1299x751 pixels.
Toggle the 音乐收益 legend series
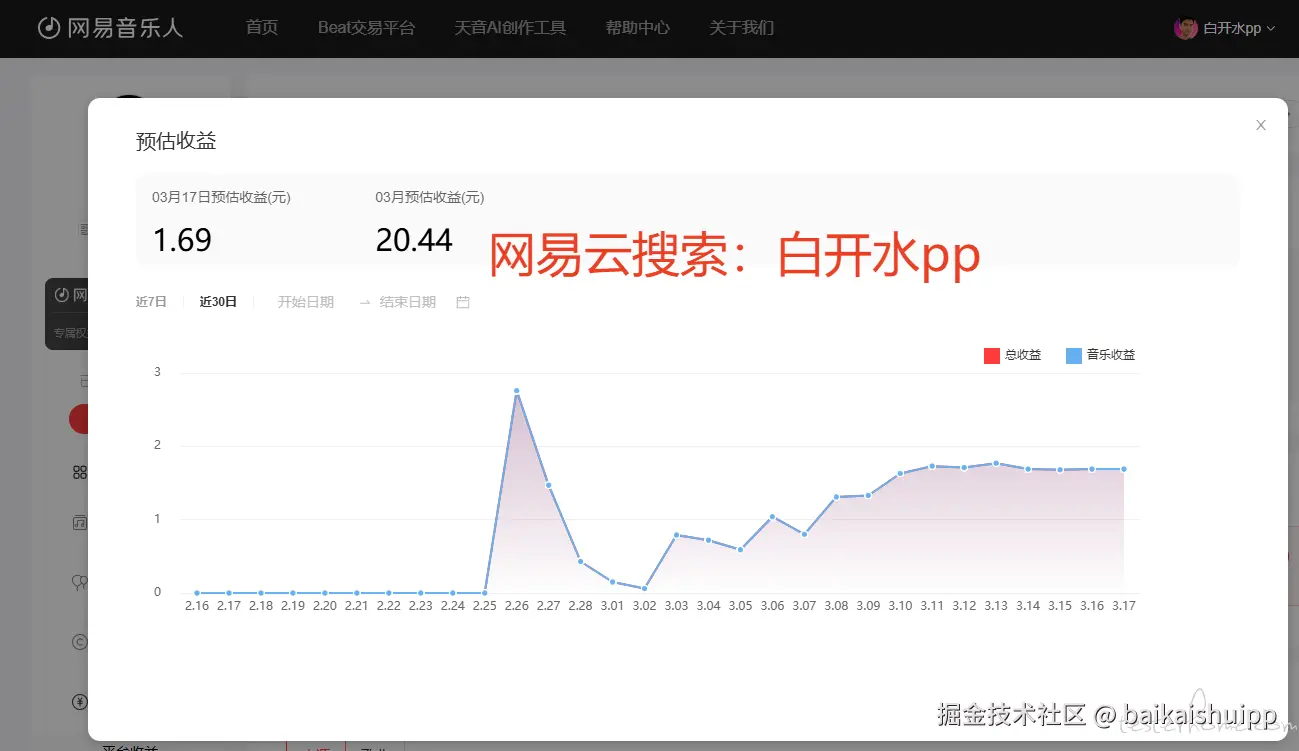click(1100, 355)
